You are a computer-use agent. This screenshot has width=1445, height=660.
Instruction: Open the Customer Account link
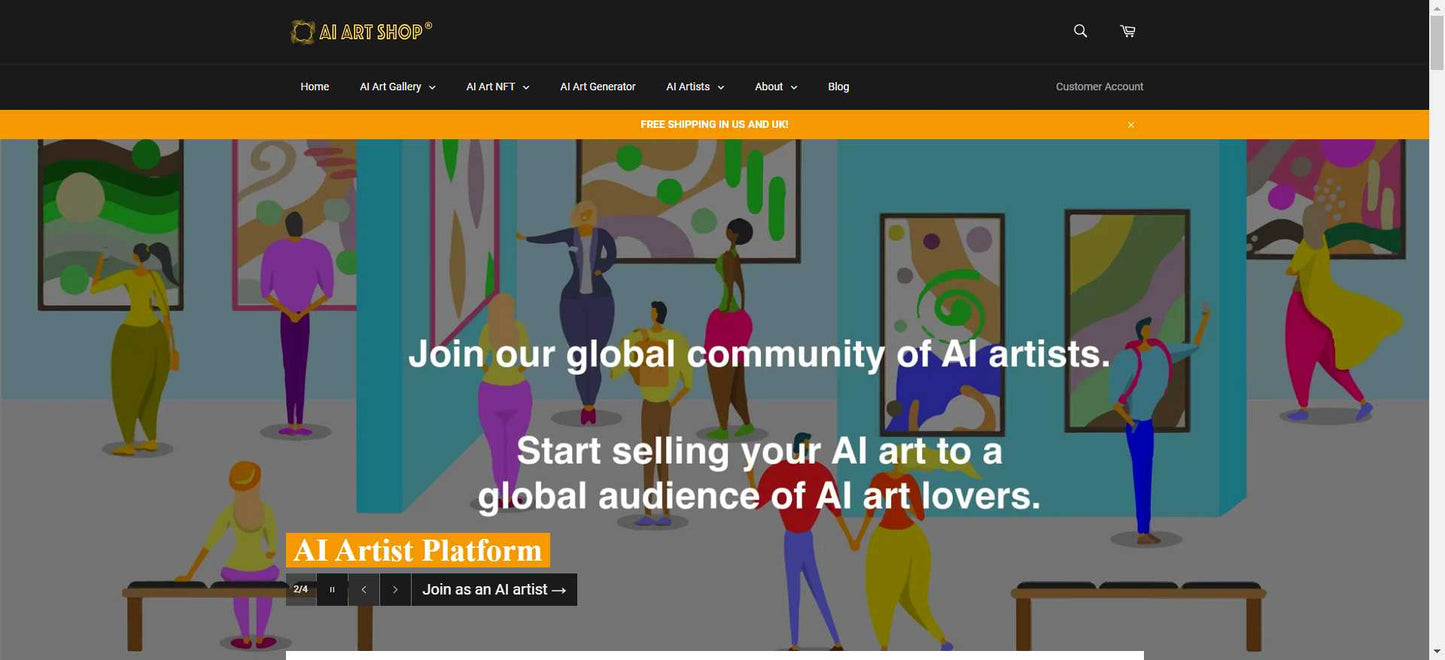[1100, 87]
